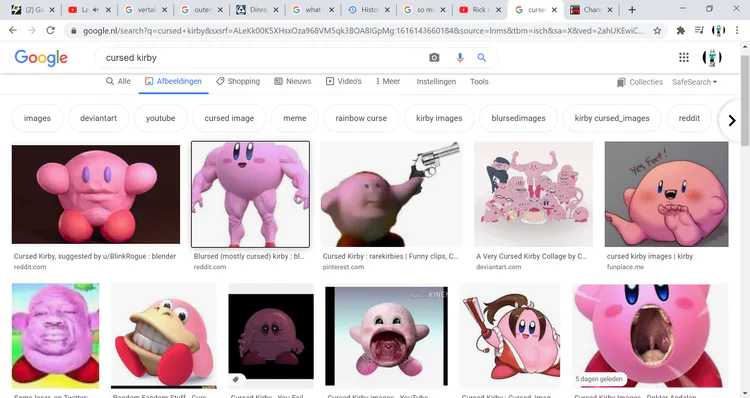Click the browser forward arrow
Screen dimensions: 750x398
pyautogui.click(x=32, y=30)
